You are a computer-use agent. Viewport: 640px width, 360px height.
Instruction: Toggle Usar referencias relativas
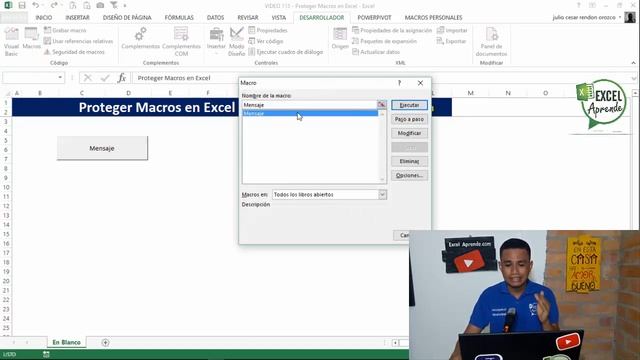pos(78,41)
